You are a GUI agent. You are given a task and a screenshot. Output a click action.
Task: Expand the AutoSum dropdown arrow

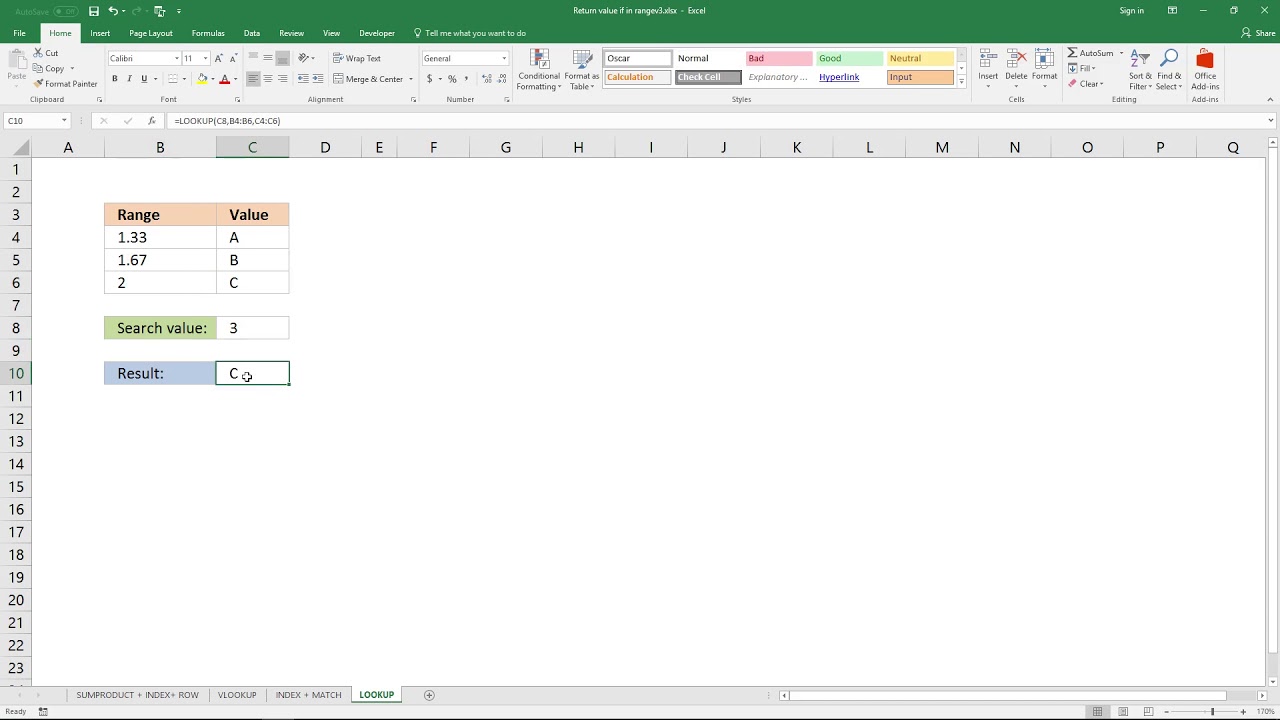pos(1121,53)
